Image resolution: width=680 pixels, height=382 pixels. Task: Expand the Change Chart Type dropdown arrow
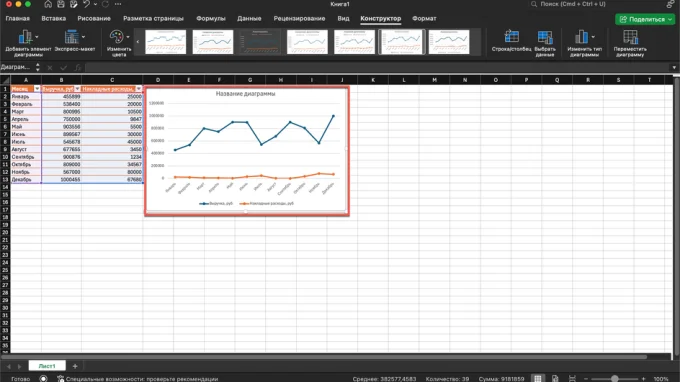[593, 37]
